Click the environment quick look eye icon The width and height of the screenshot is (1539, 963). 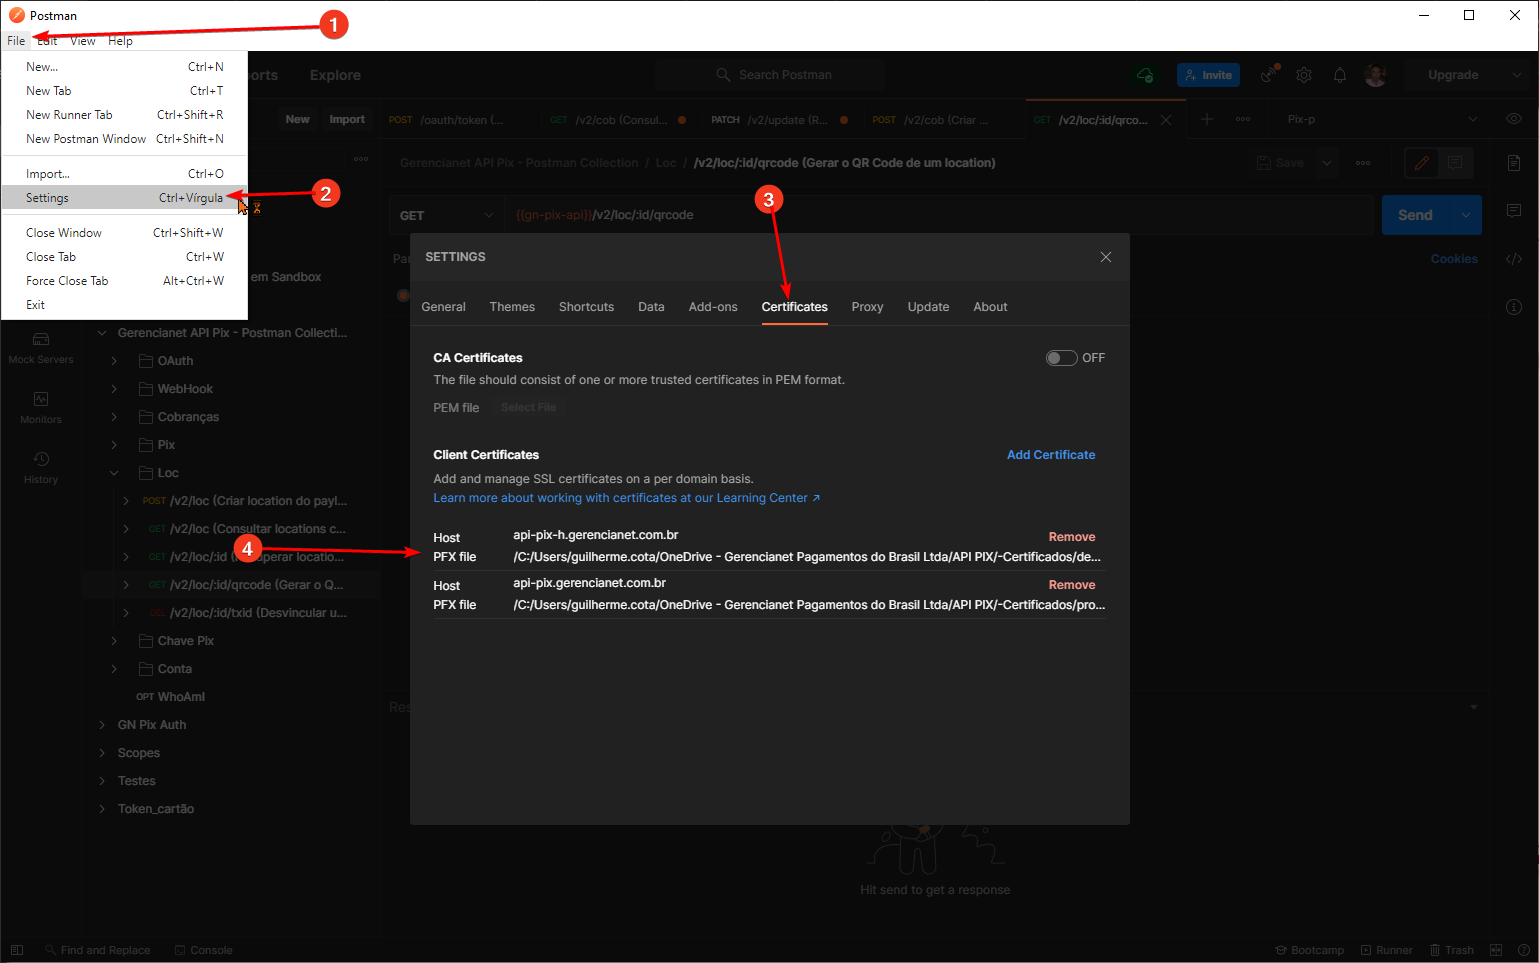click(1513, 119)
